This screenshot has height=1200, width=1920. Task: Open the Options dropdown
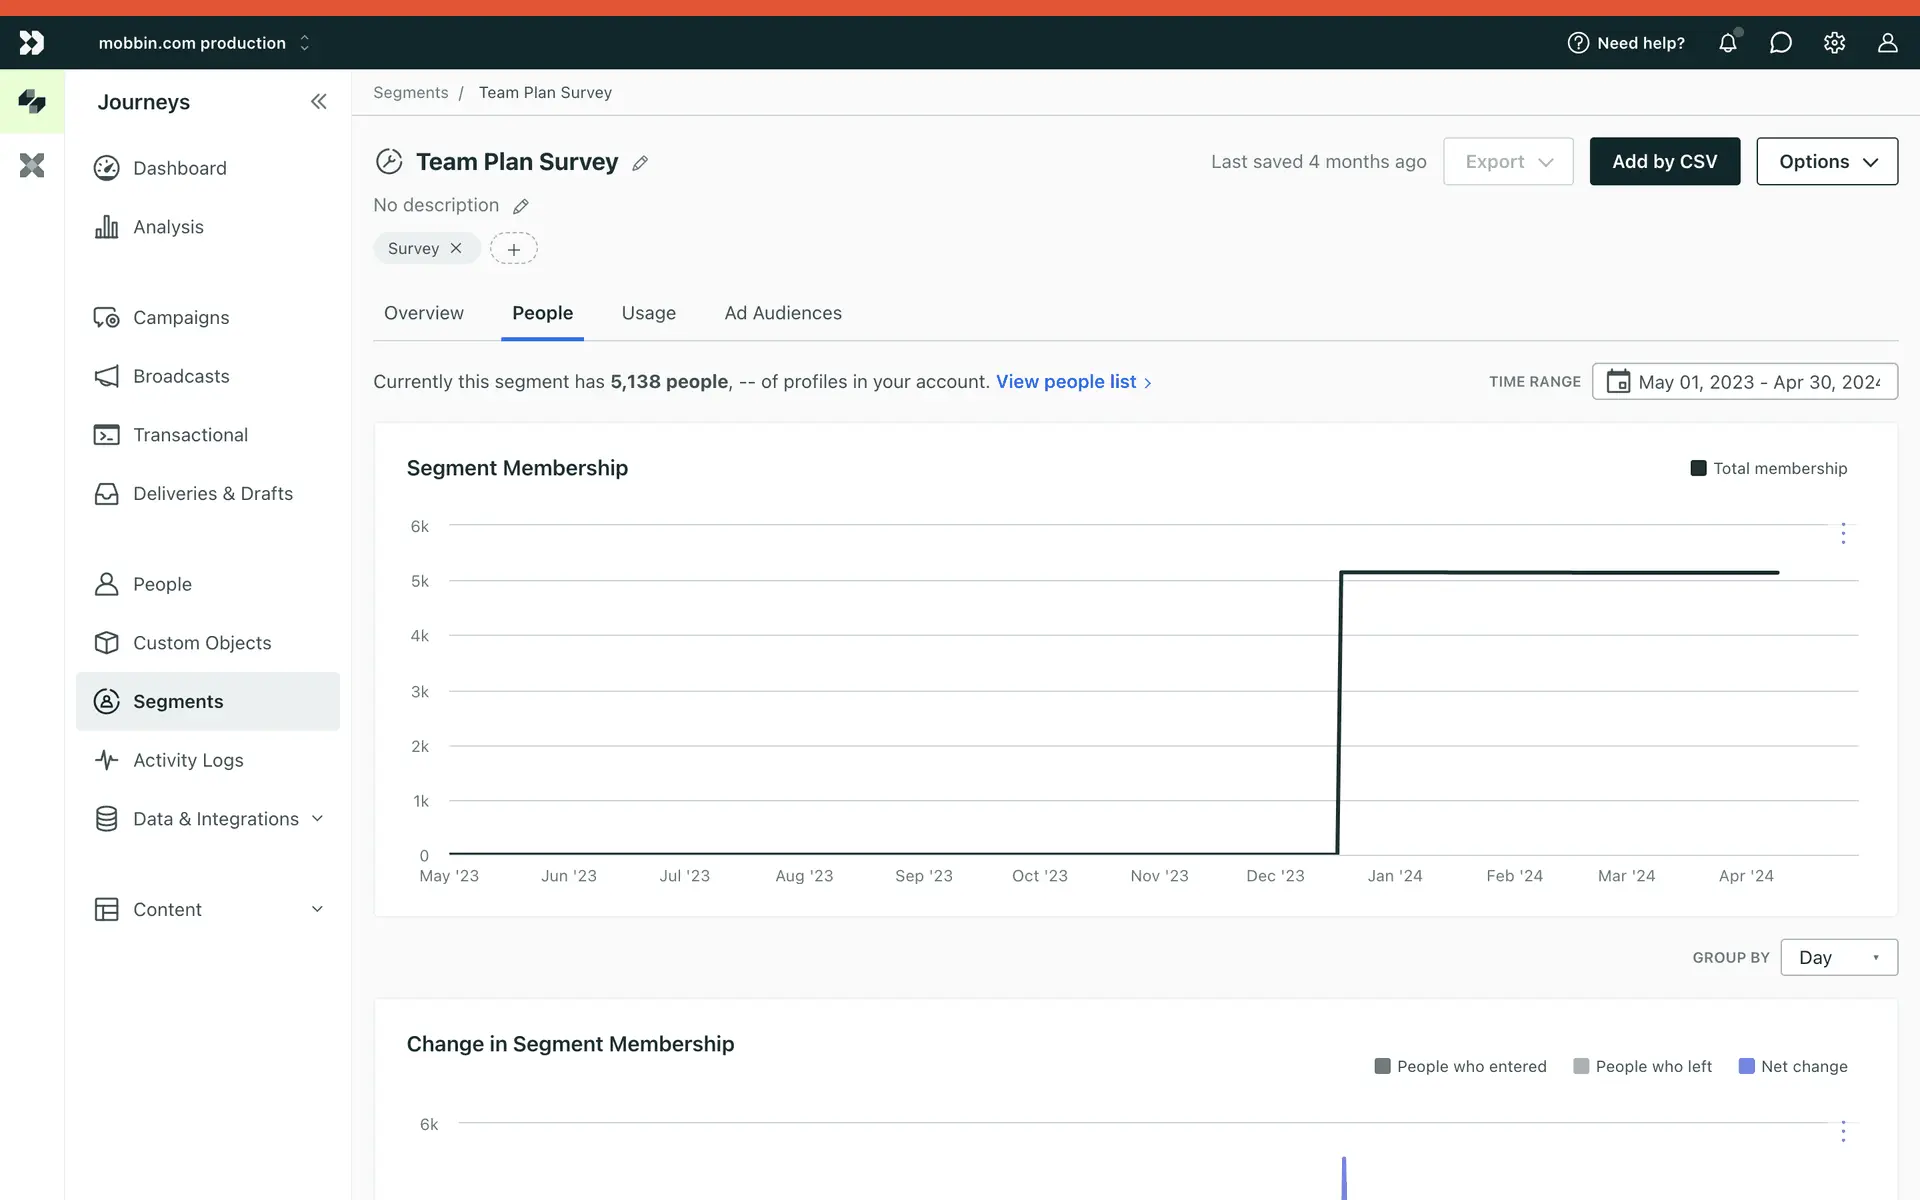(x=1826, y=161)
